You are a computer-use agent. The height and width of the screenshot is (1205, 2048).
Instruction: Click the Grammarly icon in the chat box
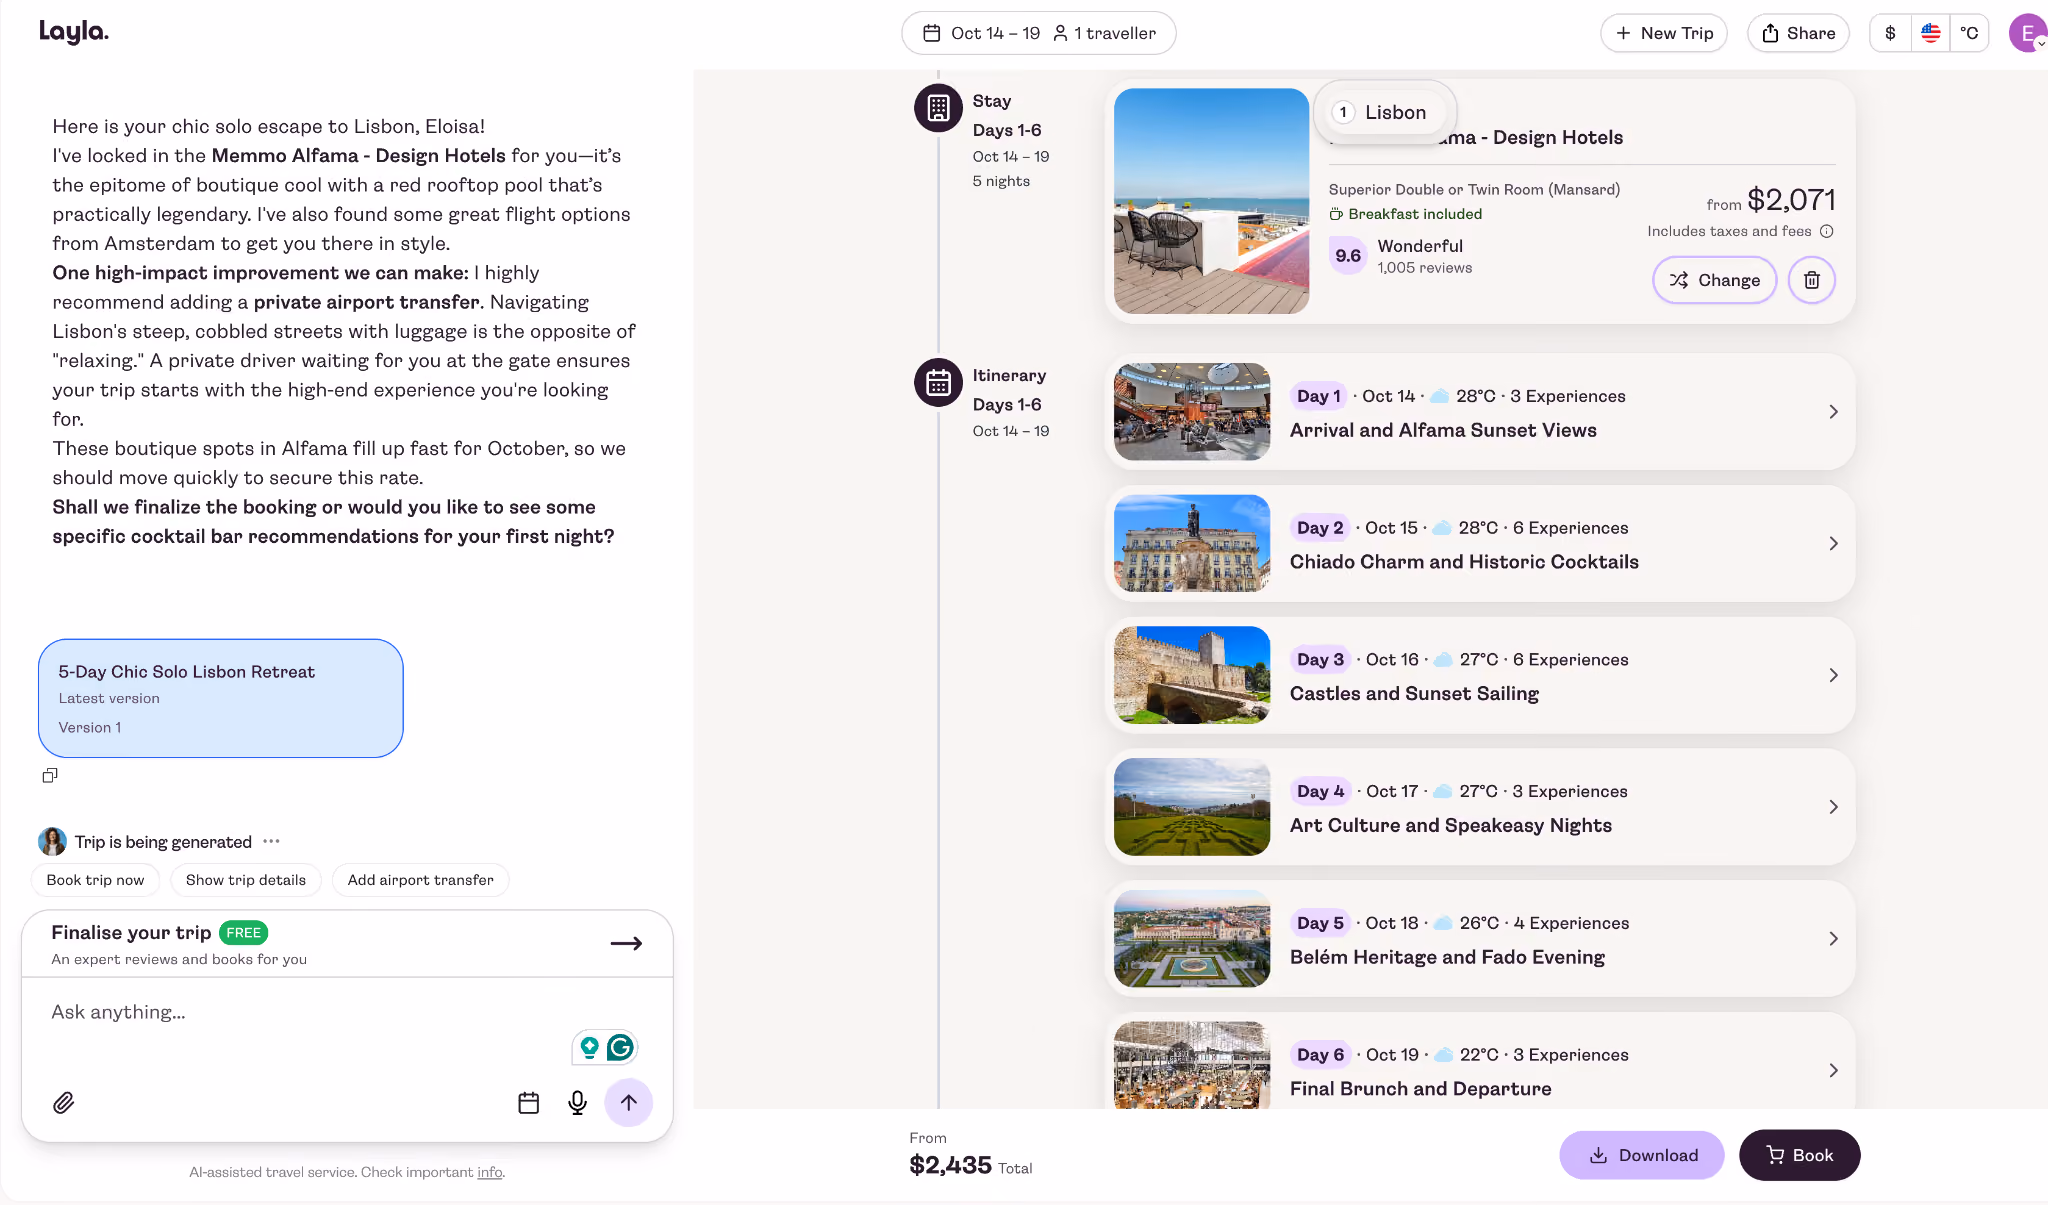(x=621, y=1047)
